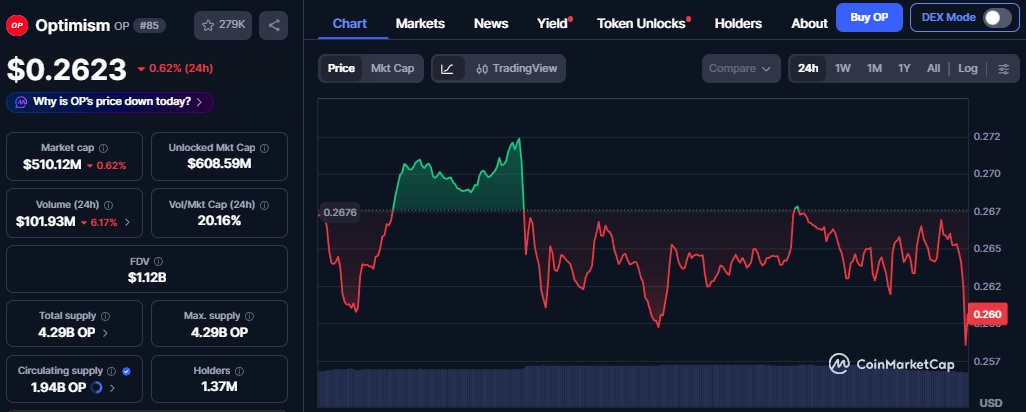Show Total supply info icon

[105, 317]
